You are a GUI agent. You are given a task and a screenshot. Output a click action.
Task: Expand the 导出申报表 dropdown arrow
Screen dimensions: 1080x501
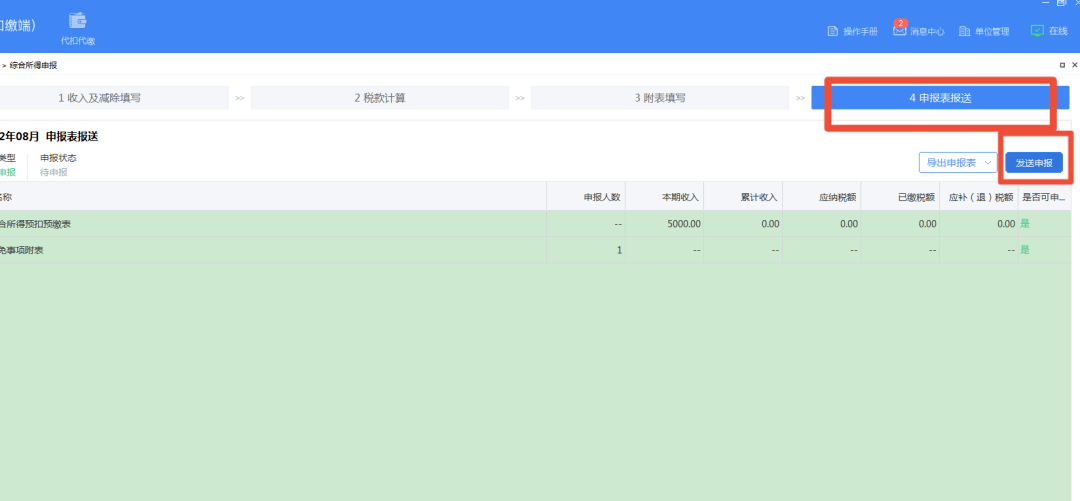coord(989,163)
